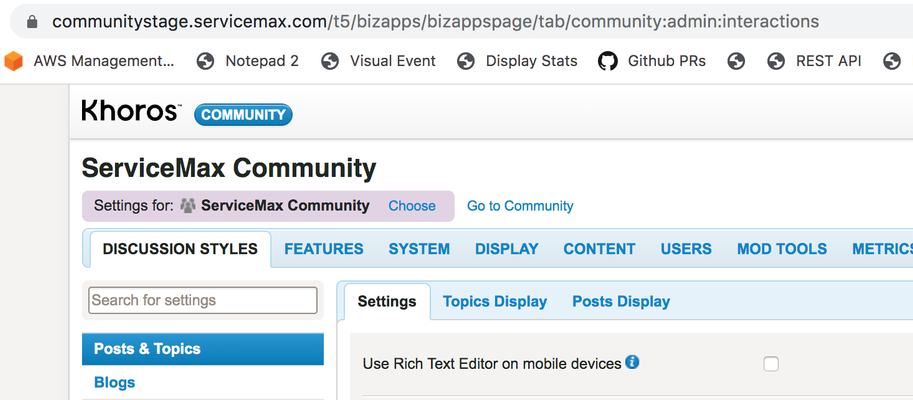
Task: Open the MOD TOOLS tab
Action: (x=782, y=249)
